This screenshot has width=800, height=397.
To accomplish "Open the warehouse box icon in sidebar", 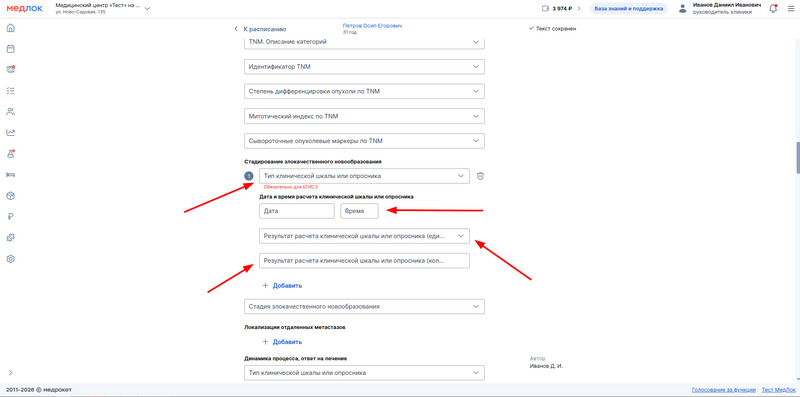I will click(11, 195).
